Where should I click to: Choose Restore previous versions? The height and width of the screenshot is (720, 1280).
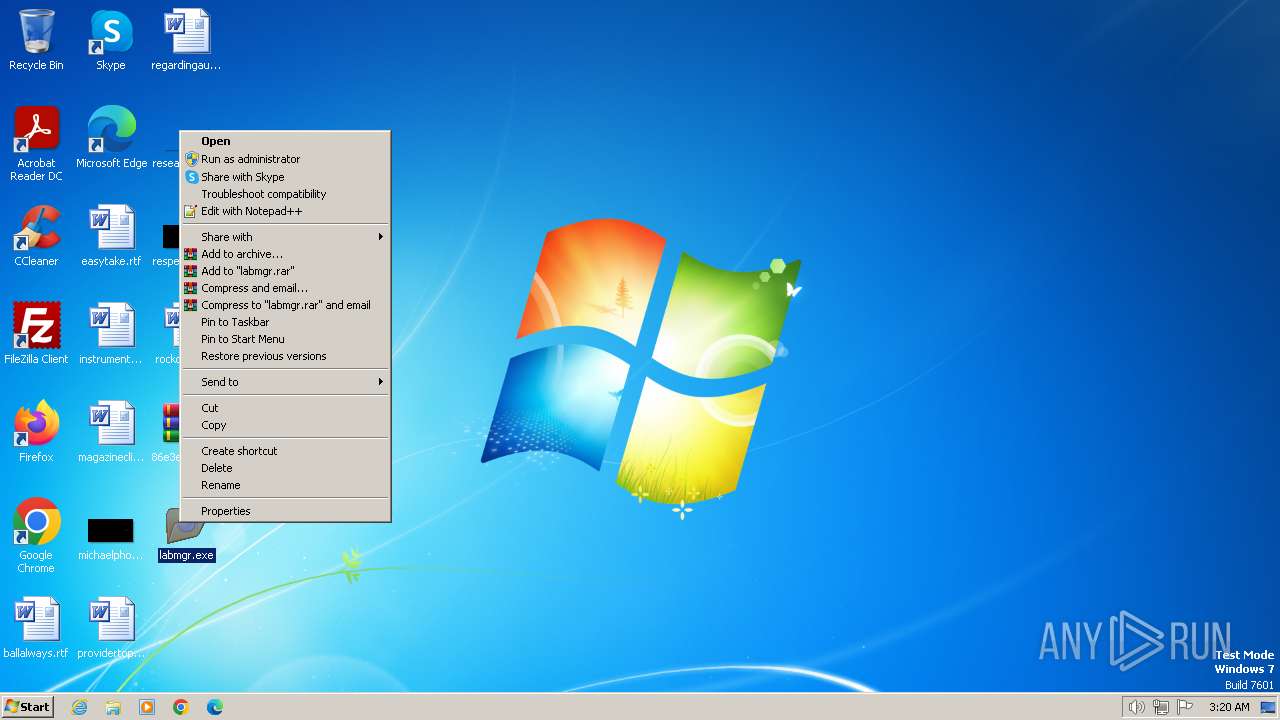click(x=285, y=356)
